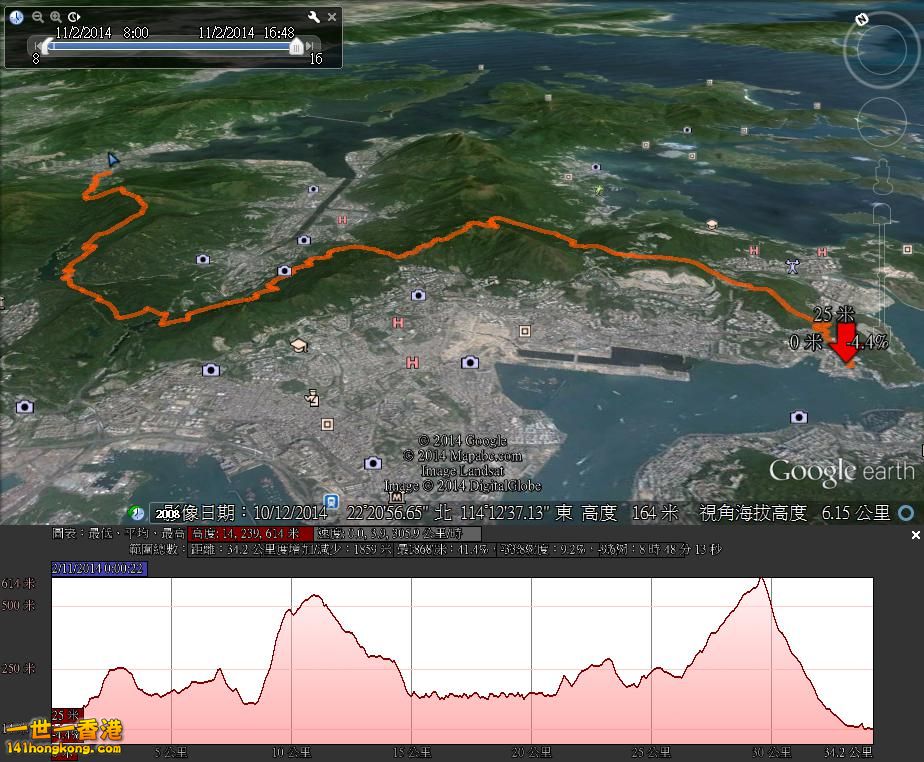Viewport: 924px width, 762px height.
Task: Click the historical imagery 2008 icon
Action: coord(166,513)
